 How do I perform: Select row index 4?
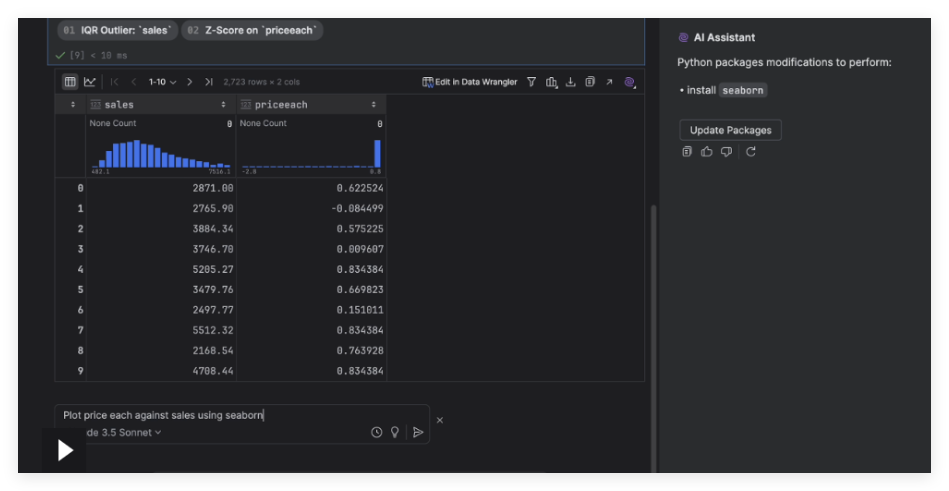[x=80, y=269]
